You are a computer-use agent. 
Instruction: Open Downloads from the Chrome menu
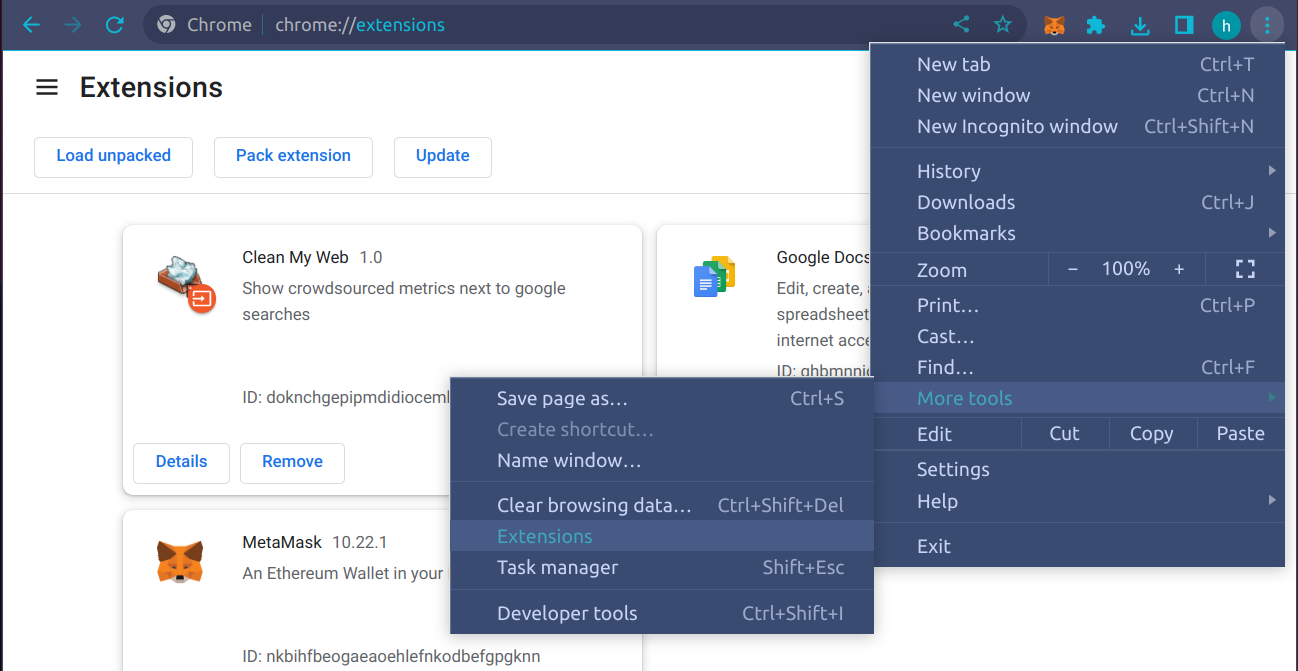click(x=1077, y=202)
